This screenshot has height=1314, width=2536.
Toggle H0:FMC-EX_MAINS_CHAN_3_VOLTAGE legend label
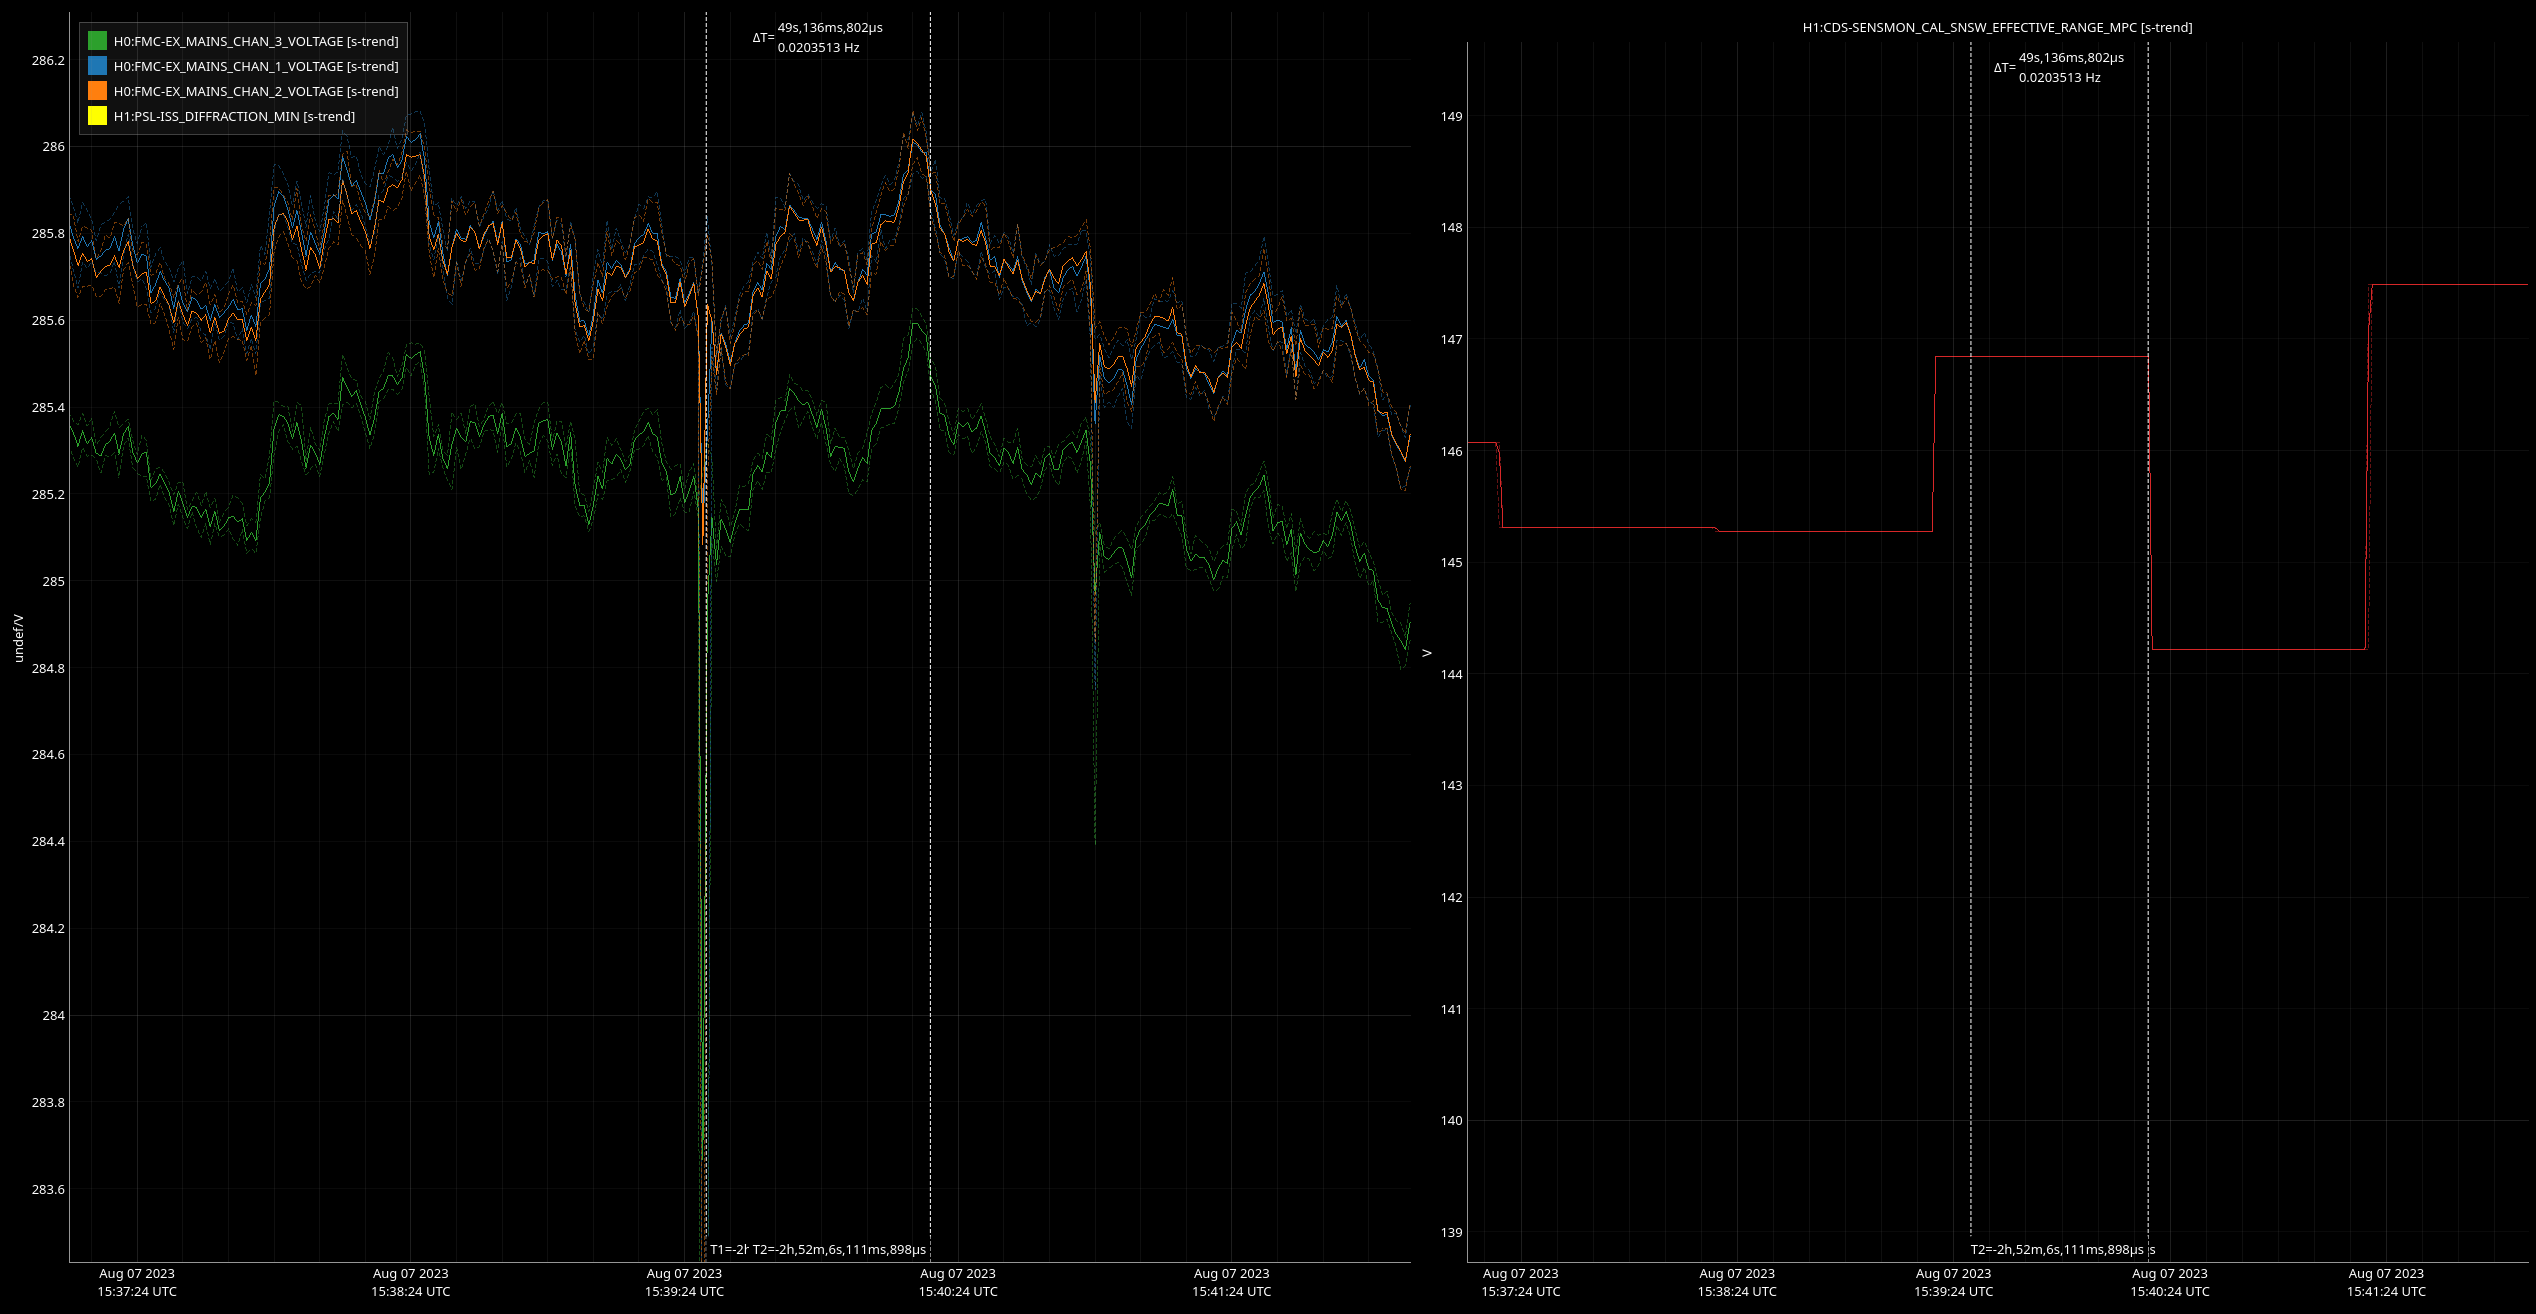pos(255,41)
